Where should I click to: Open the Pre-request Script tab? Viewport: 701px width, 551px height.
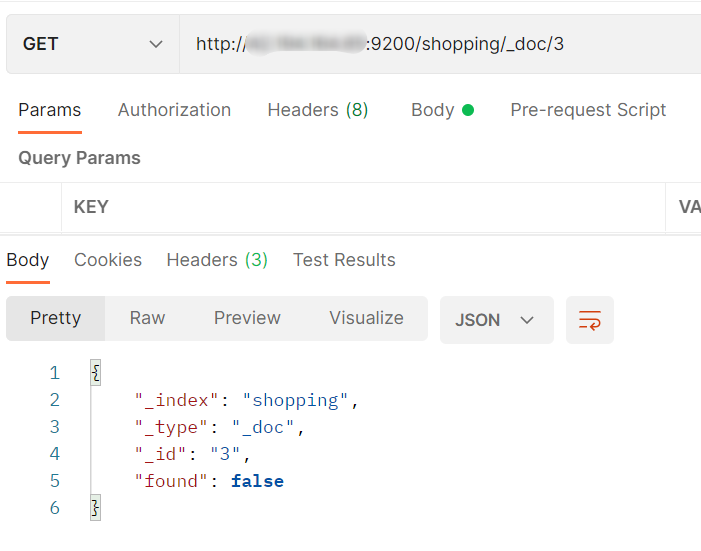pyautogui.click(x=588, y=110)
